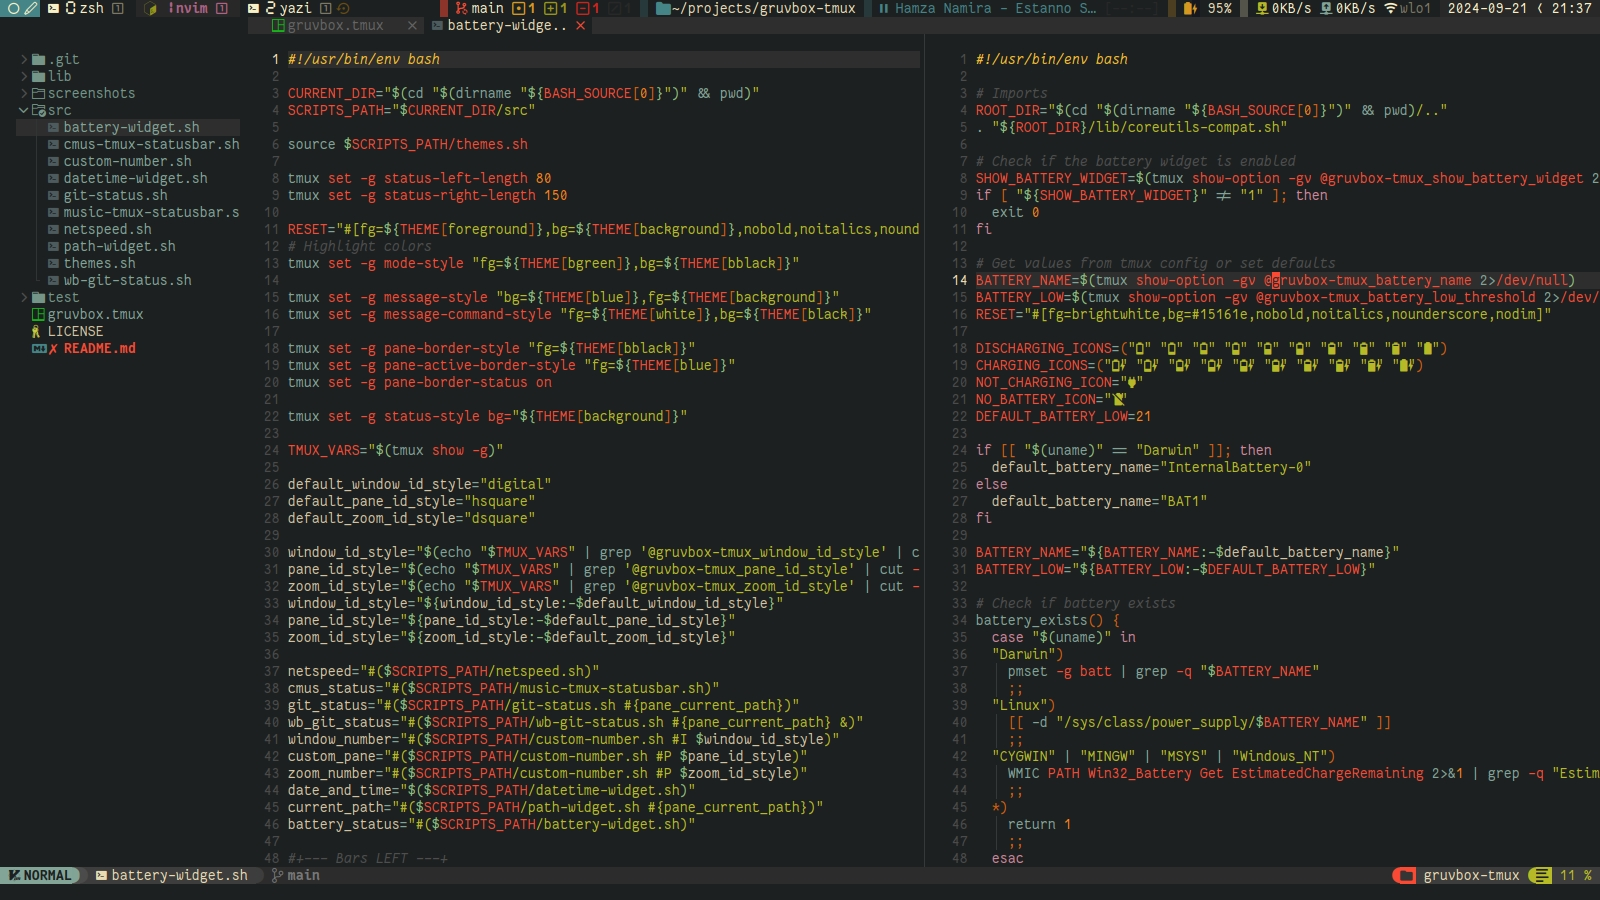Click DEFAULT_BATTERY_LOW=21 in right pane
The height and width of the screenshot is (900, 1600).
click(x=1063, y=416)
